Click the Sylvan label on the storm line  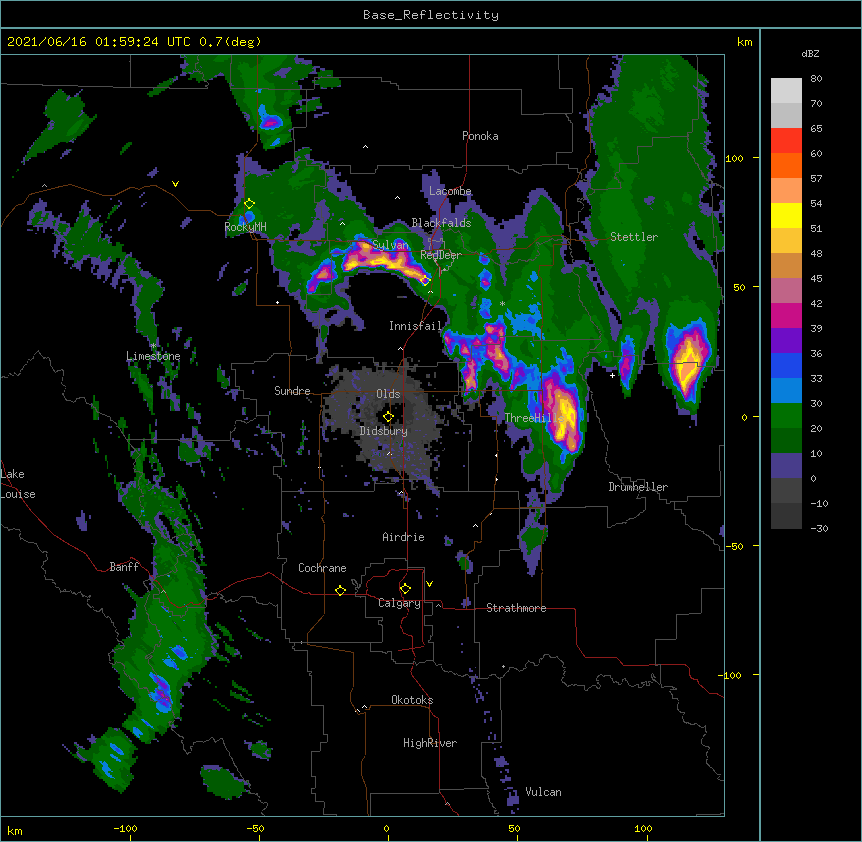(x=390, y=245)
